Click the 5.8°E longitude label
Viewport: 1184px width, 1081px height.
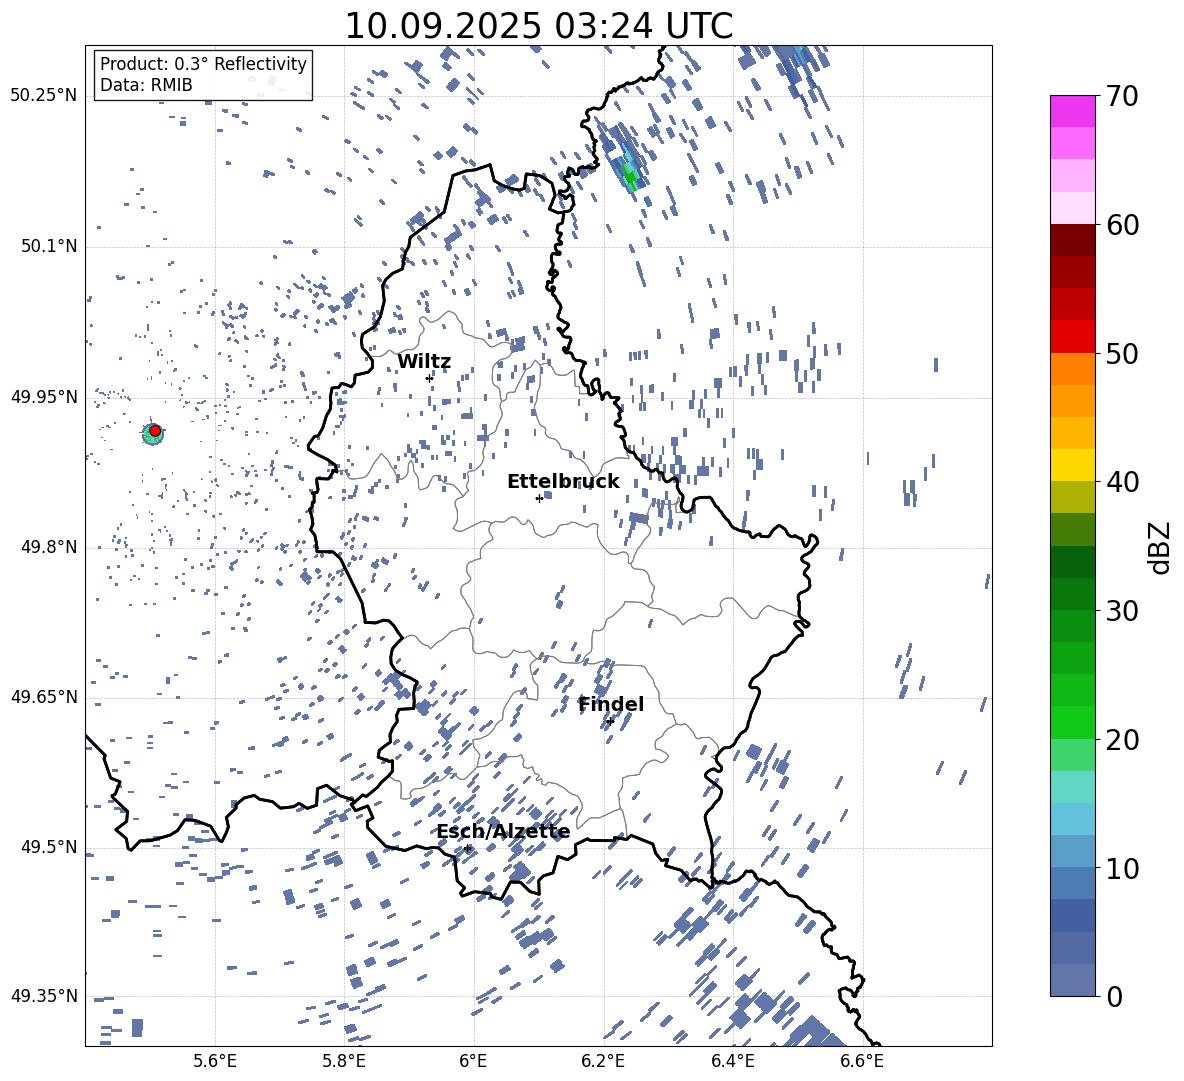pos(344,1061)
